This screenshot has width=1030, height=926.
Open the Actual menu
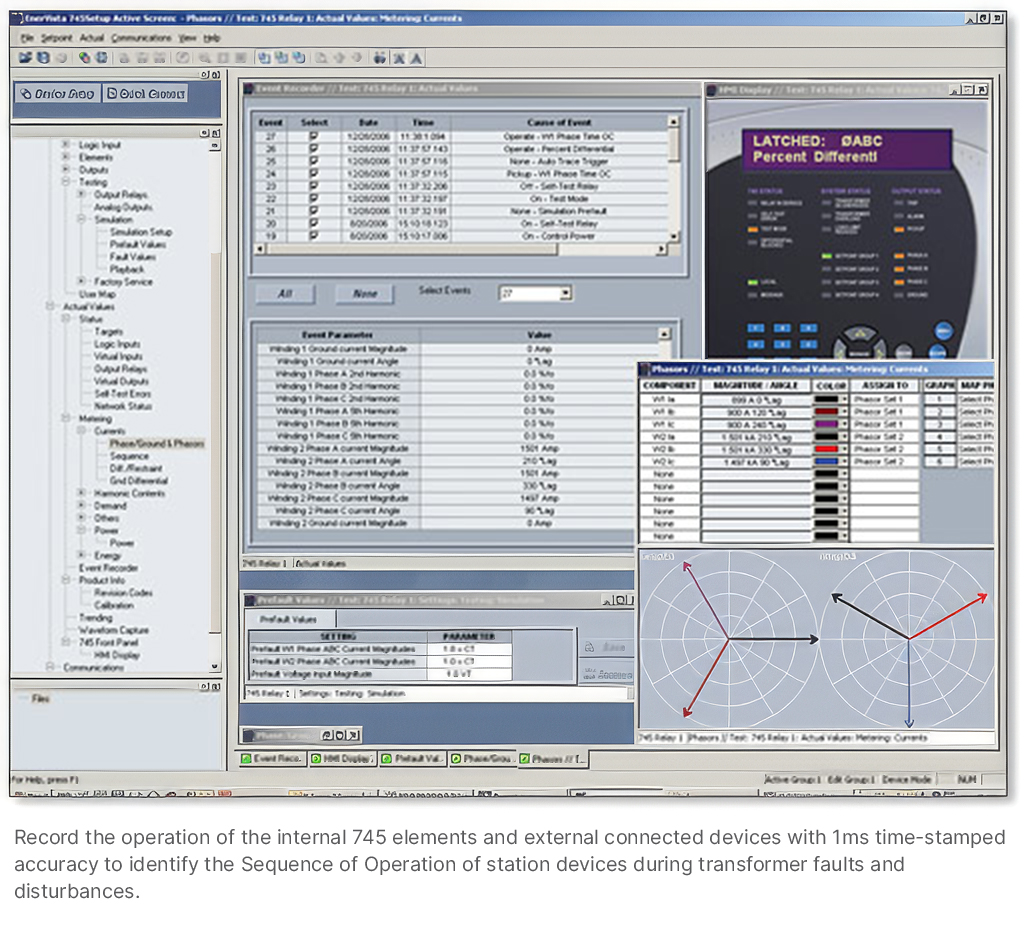pos(92,38)
